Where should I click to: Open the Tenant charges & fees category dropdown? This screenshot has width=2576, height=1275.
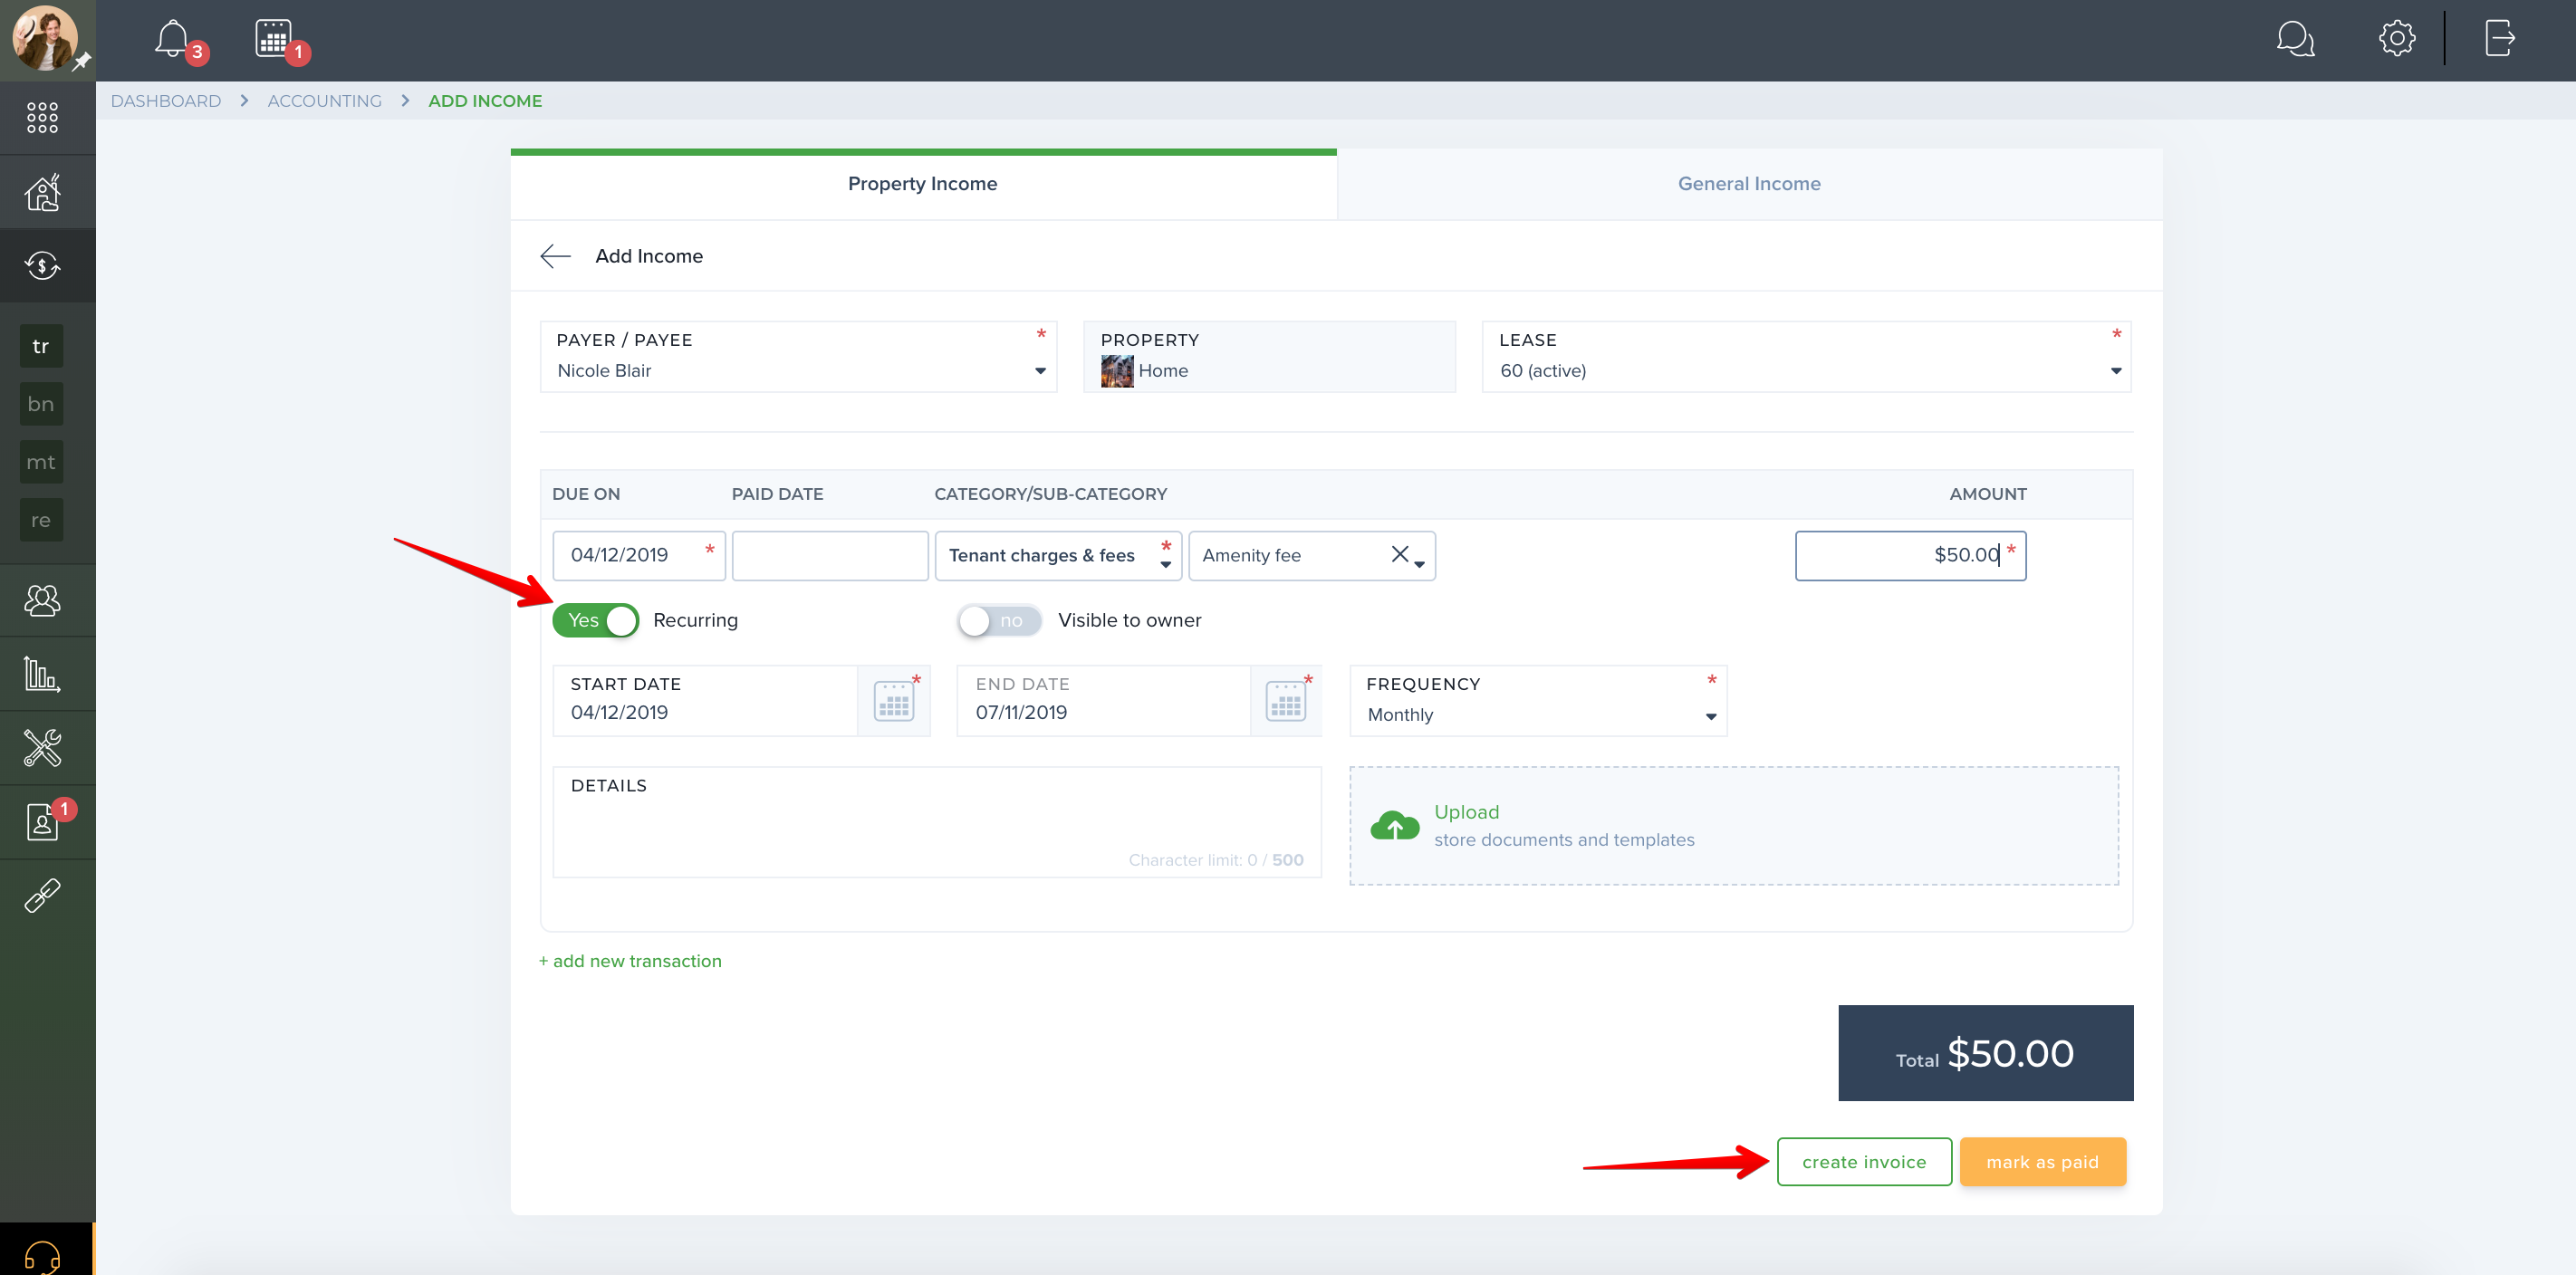point(1058,555)
